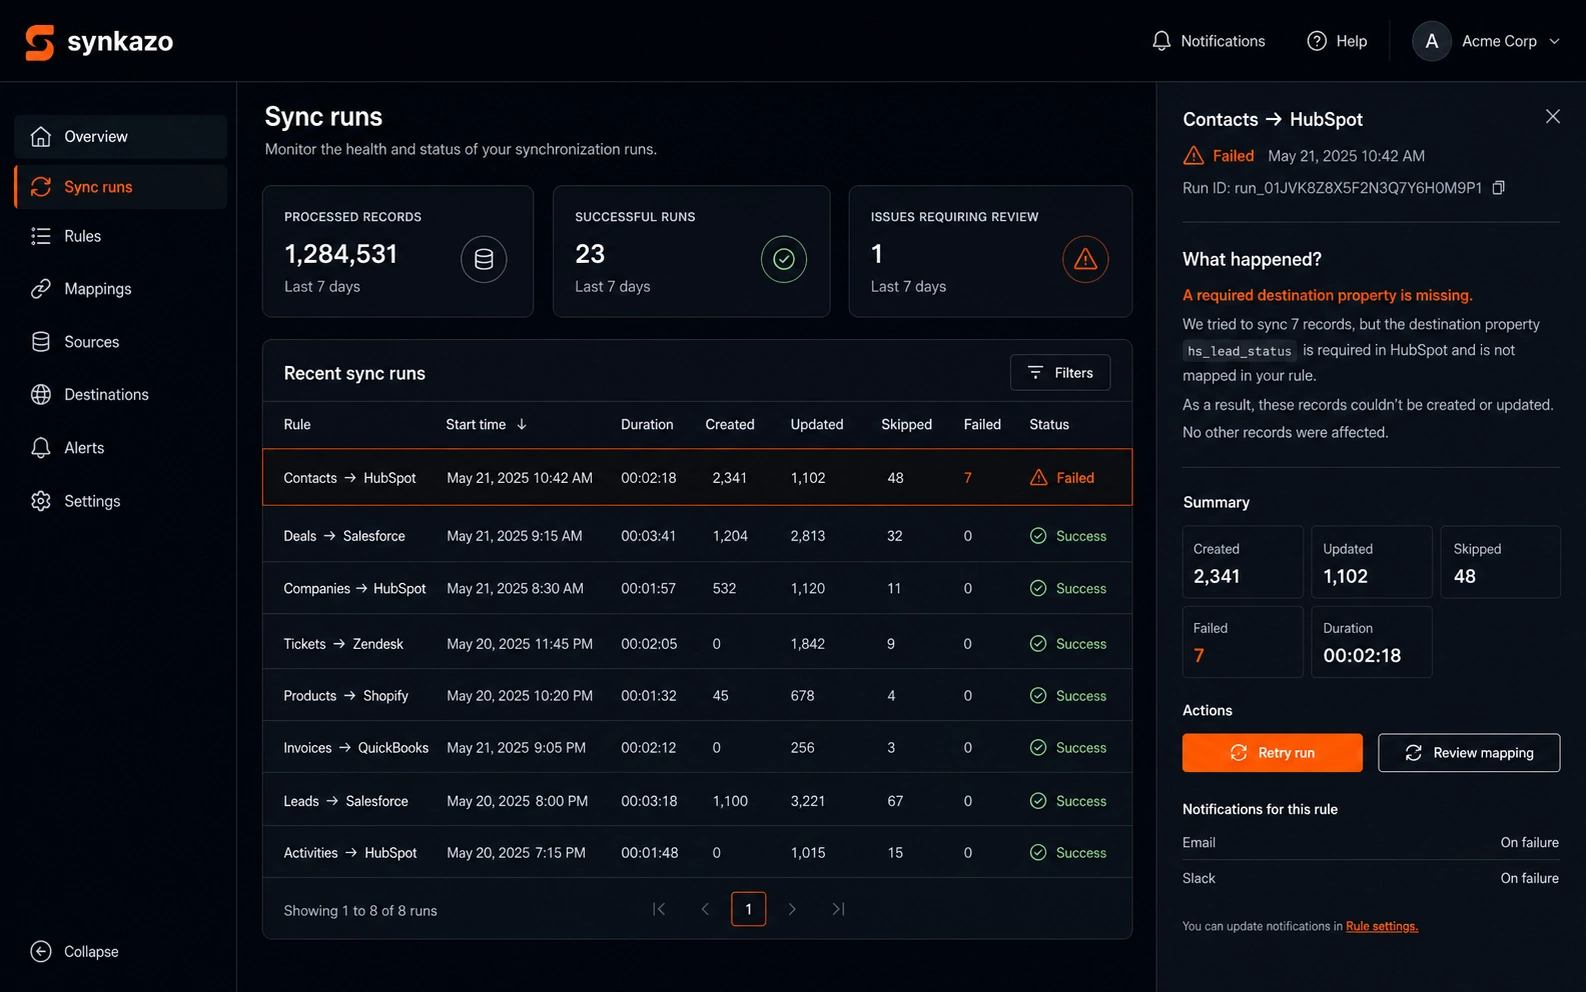1586x992 pixels.
Task: Select Sync runs in the sidebar
Action: (x=121, y=187)
